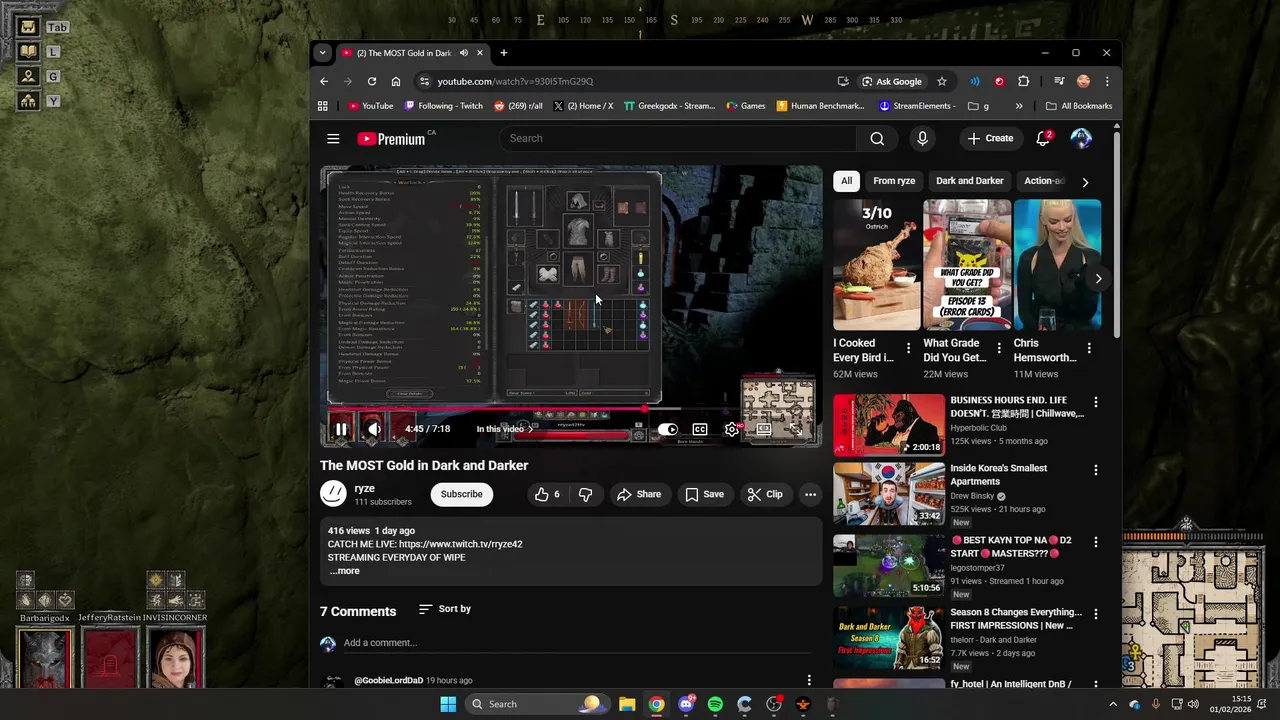
Task: Subscribe to the ryze channel
Action: coord(461,494)
